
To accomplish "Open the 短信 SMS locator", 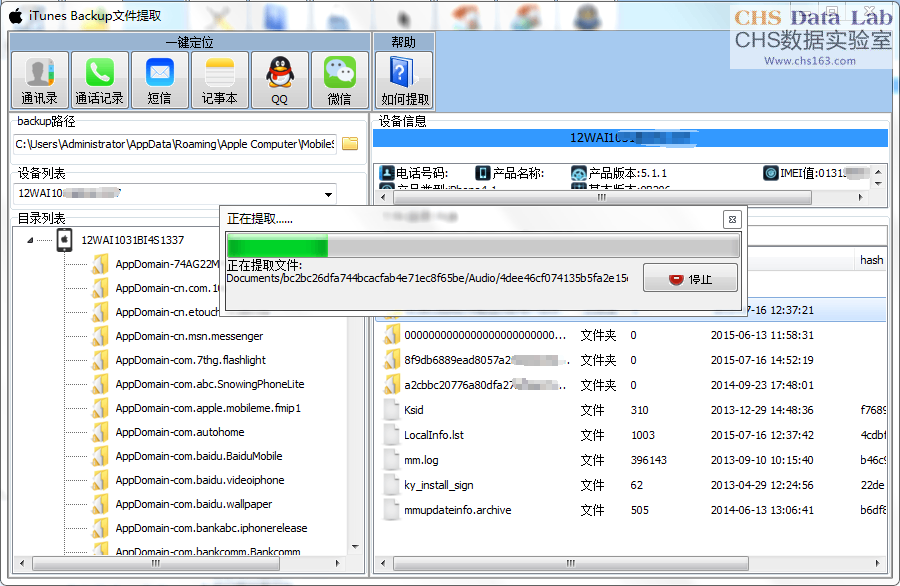I will pyautogui.click(x=160, y=80).
